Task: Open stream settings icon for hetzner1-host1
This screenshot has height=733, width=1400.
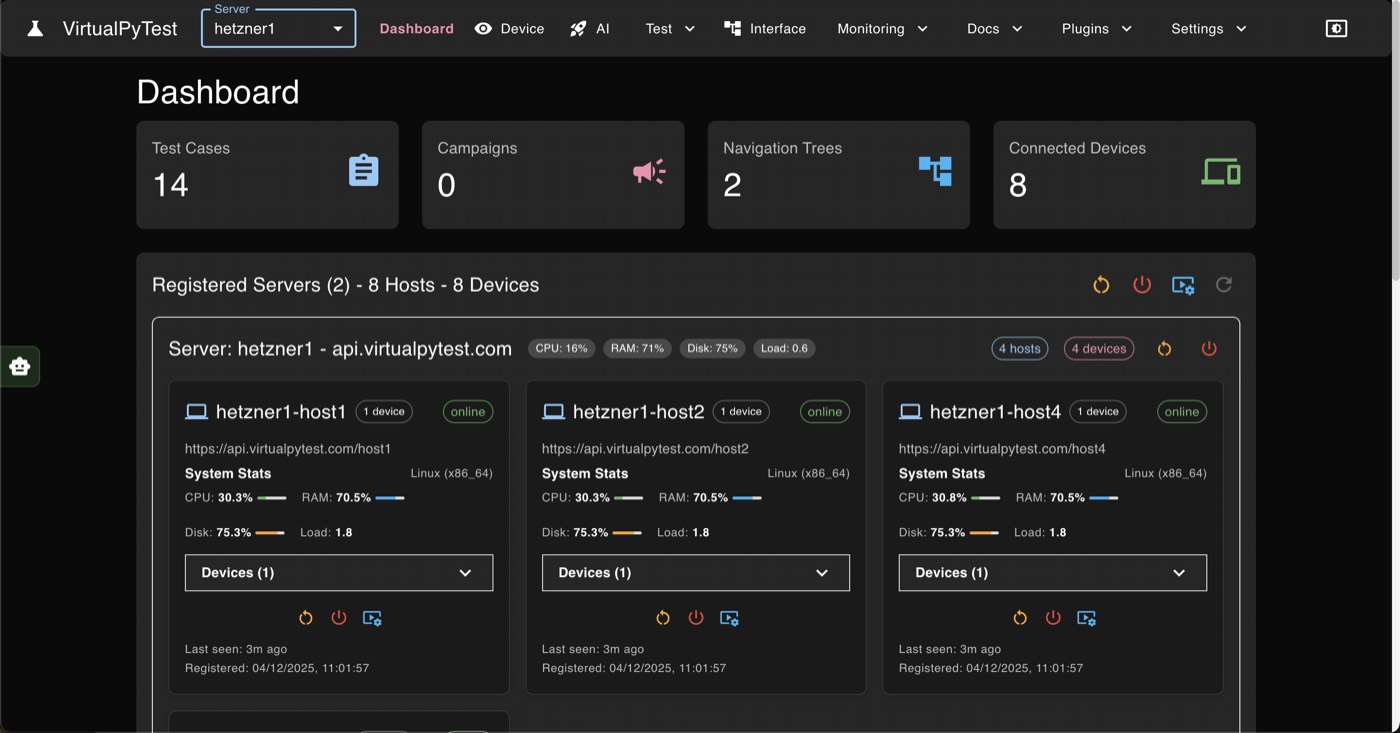Action: coord(372,618)
